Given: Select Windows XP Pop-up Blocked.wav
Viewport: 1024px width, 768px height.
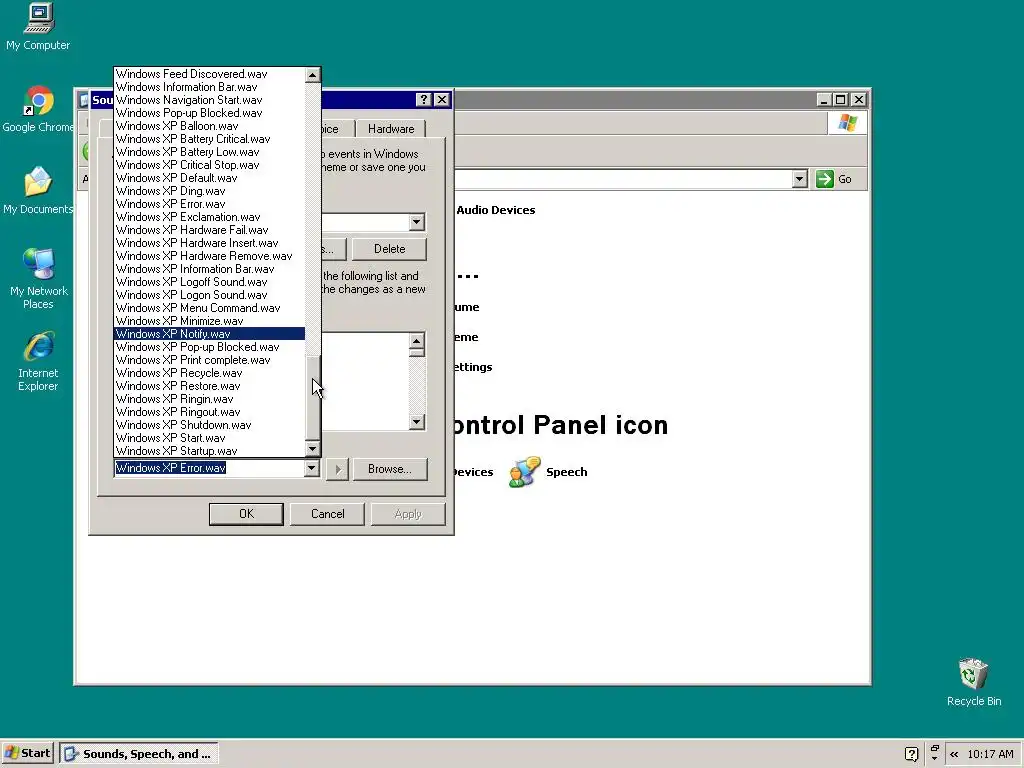Looking at the screenshot, I should (210, 347).
